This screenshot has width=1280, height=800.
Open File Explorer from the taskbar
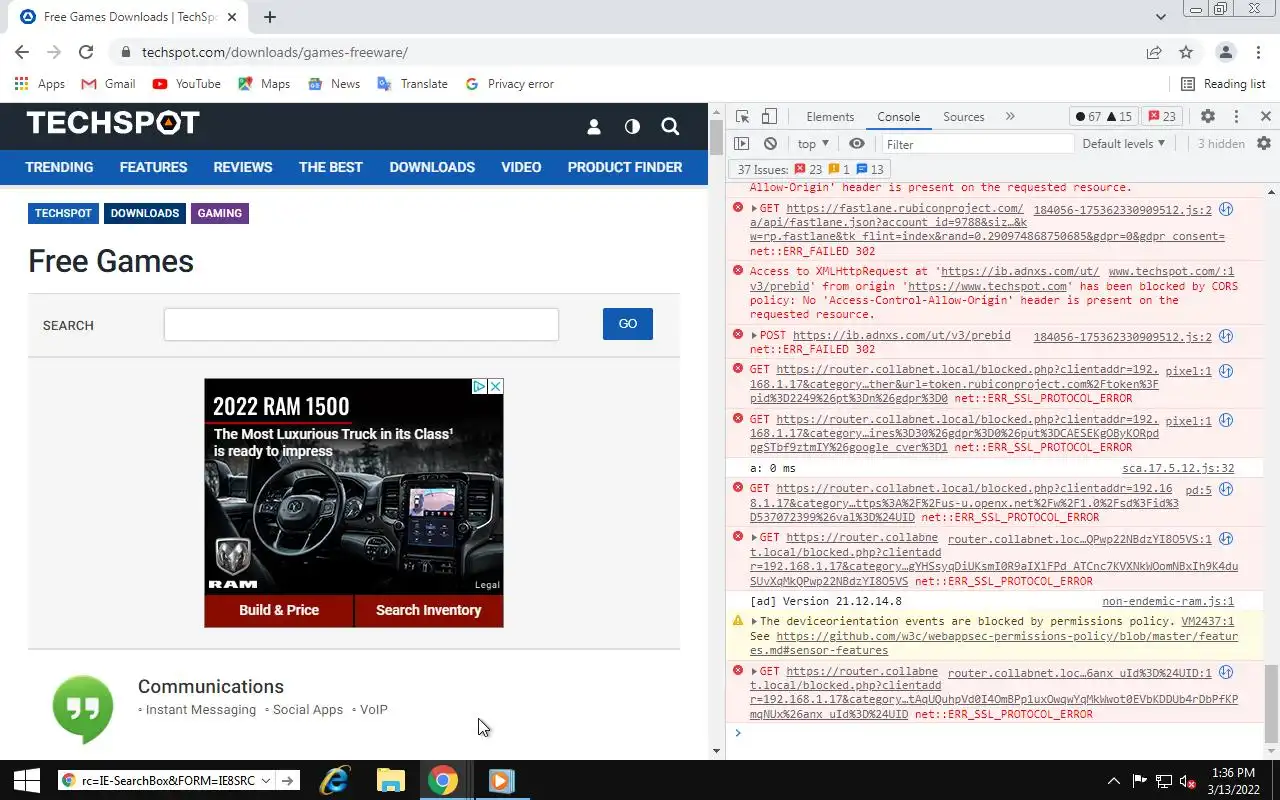coord(390,780)
